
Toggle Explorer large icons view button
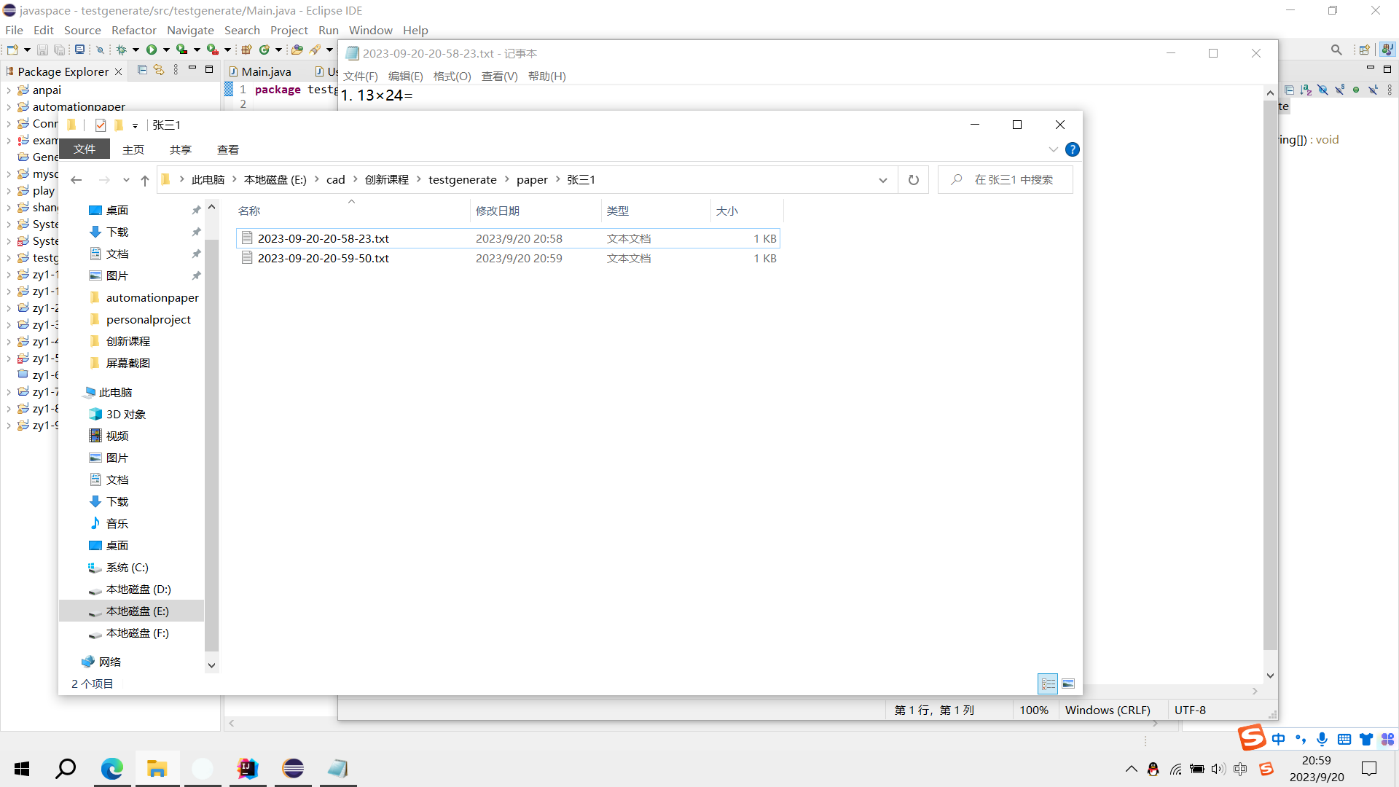click(1068, 684)
